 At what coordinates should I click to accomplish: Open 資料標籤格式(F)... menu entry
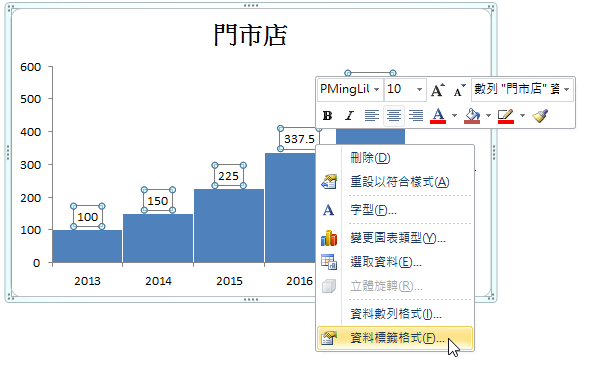[x=395, y=338]
